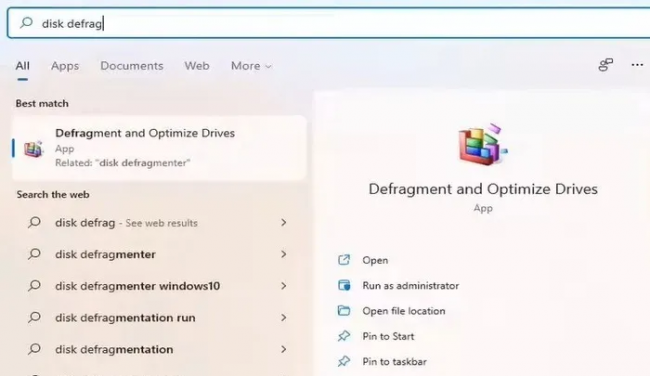Viewport: 650px width, 376px height.
Task: Switch to the Apps tab
Action: tap(65, 66)
